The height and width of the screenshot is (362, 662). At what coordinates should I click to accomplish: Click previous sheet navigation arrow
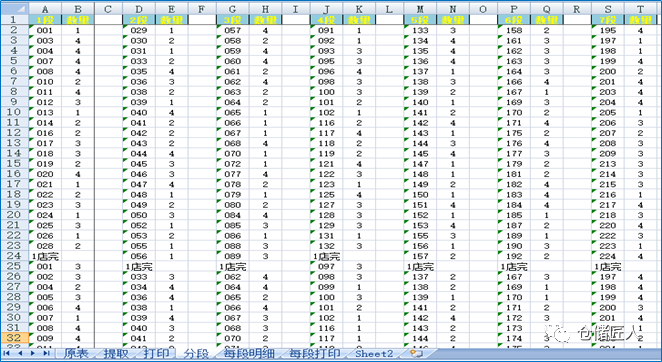20,353
